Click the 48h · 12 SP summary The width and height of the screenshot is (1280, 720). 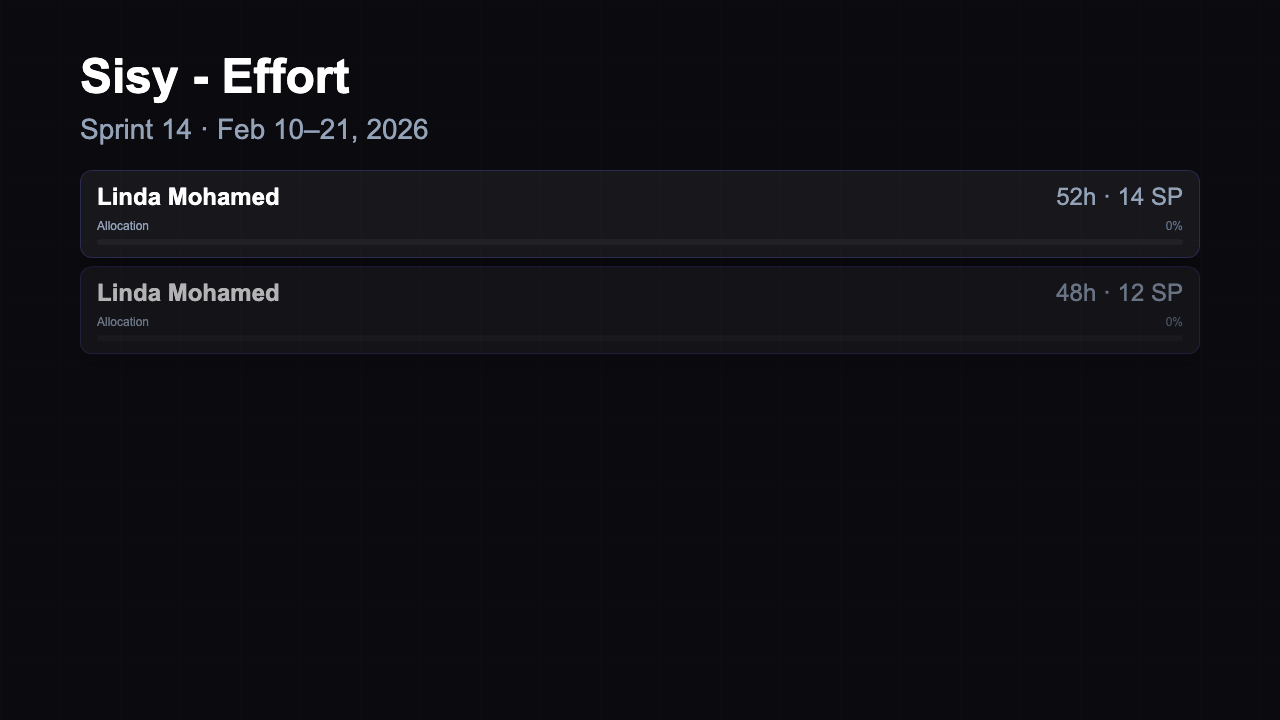tap(1118, 293)
